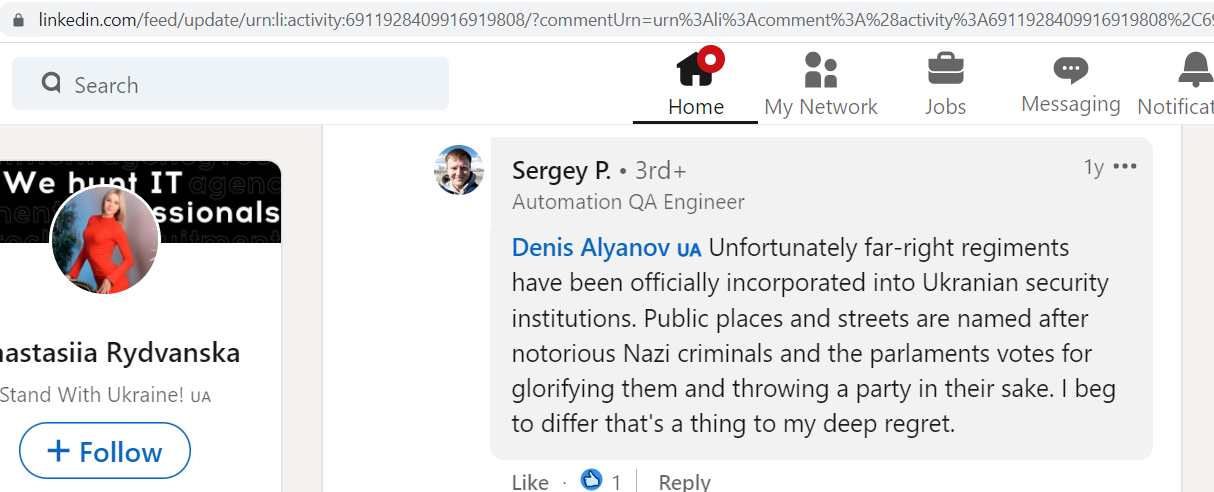
Task: Open Sergey P.'s profile photo
Action: pos(459,170)
